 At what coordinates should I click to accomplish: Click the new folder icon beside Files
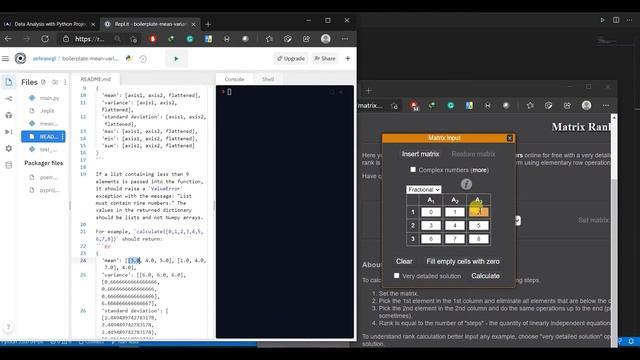click(x=55, y=82)
